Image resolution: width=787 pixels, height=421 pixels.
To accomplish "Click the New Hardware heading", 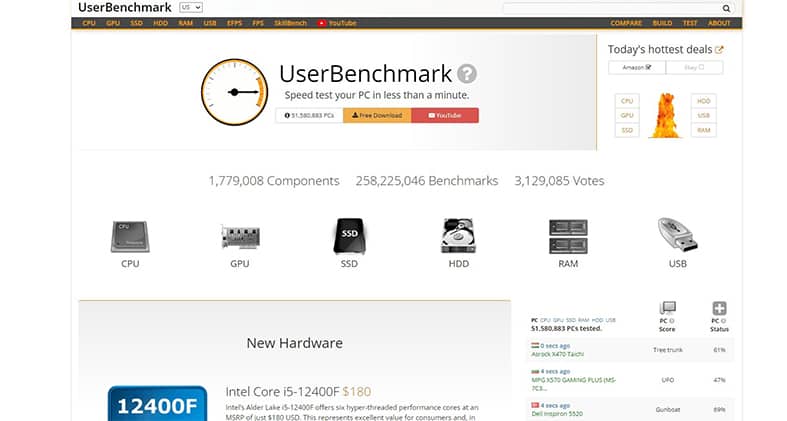I will click(295, 343).
